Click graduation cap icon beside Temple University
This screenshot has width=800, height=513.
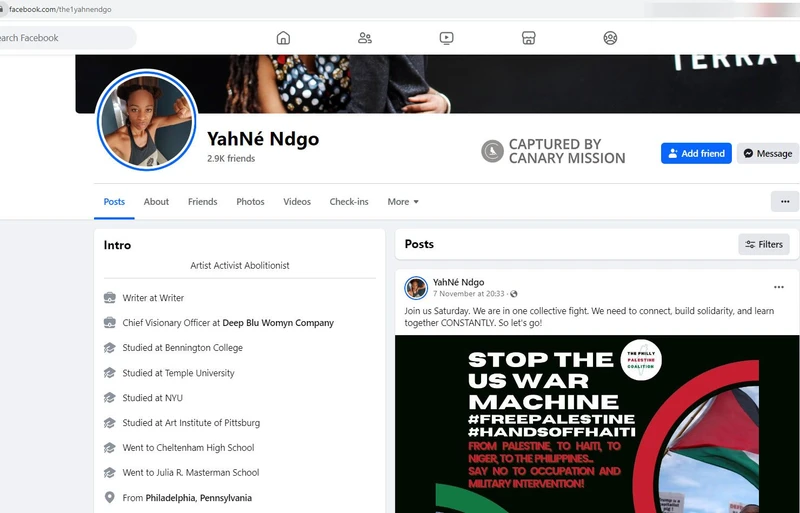click(110, 373)
